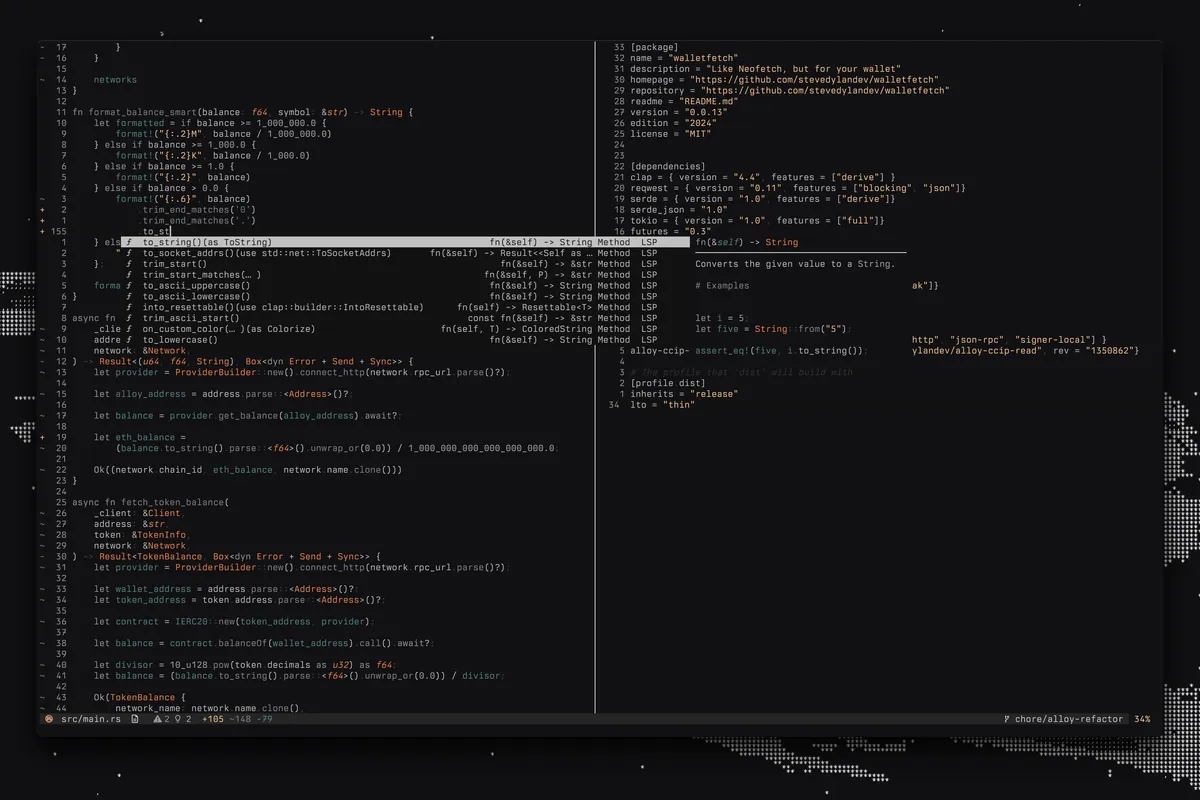Image resolution: width=1200 pixels, height=800 pixels.
Task: Click the git change sign beside line 155
Action: (42, 231)
